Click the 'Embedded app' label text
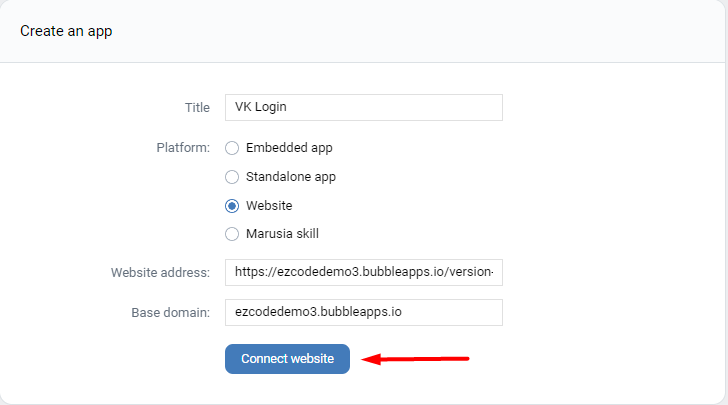The width and height of the screenshot is (728, 405). pos(289,148)
